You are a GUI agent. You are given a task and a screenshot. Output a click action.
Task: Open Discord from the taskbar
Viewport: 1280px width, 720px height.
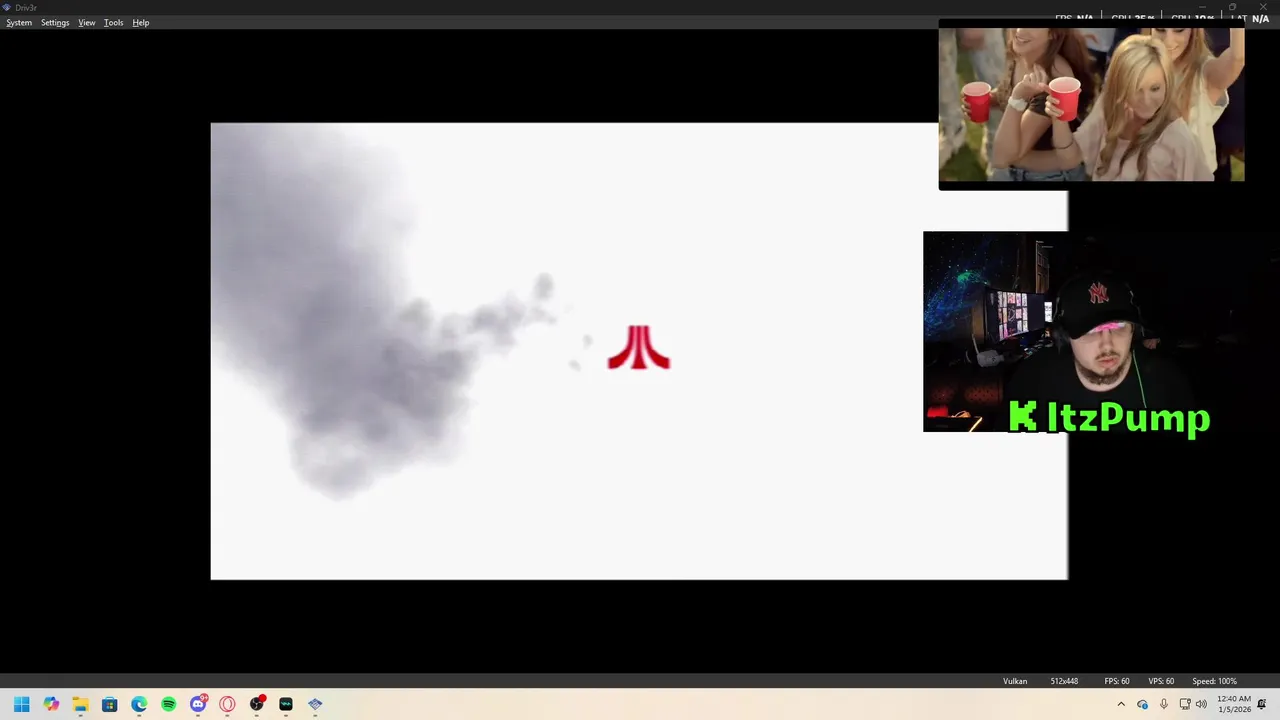coord(198,704)
